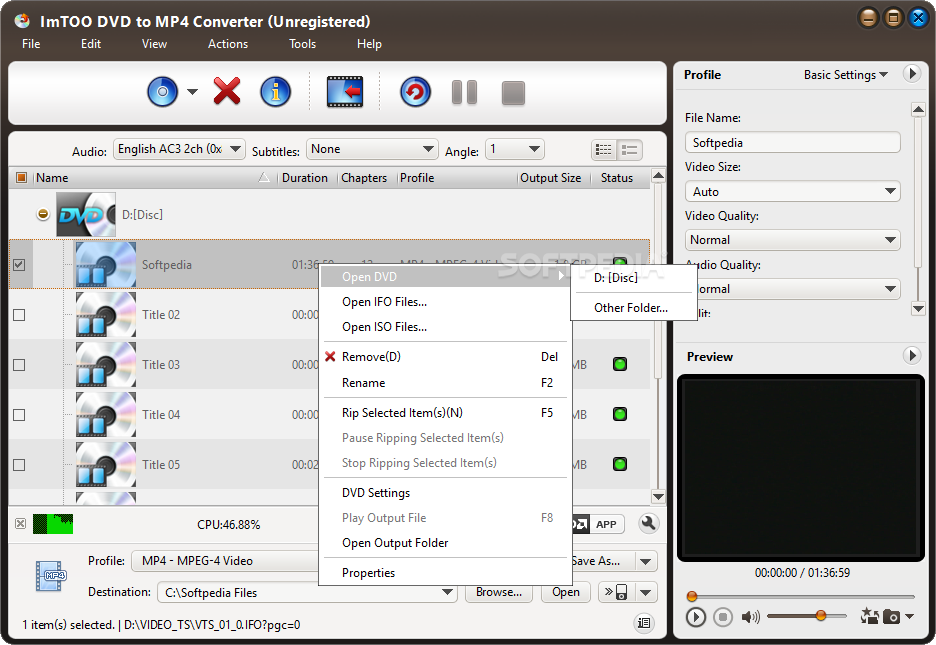The height and width of the screenshot is (645, 936).
Task: Click the clip effects icon beside camera
Action: point(869,616)
